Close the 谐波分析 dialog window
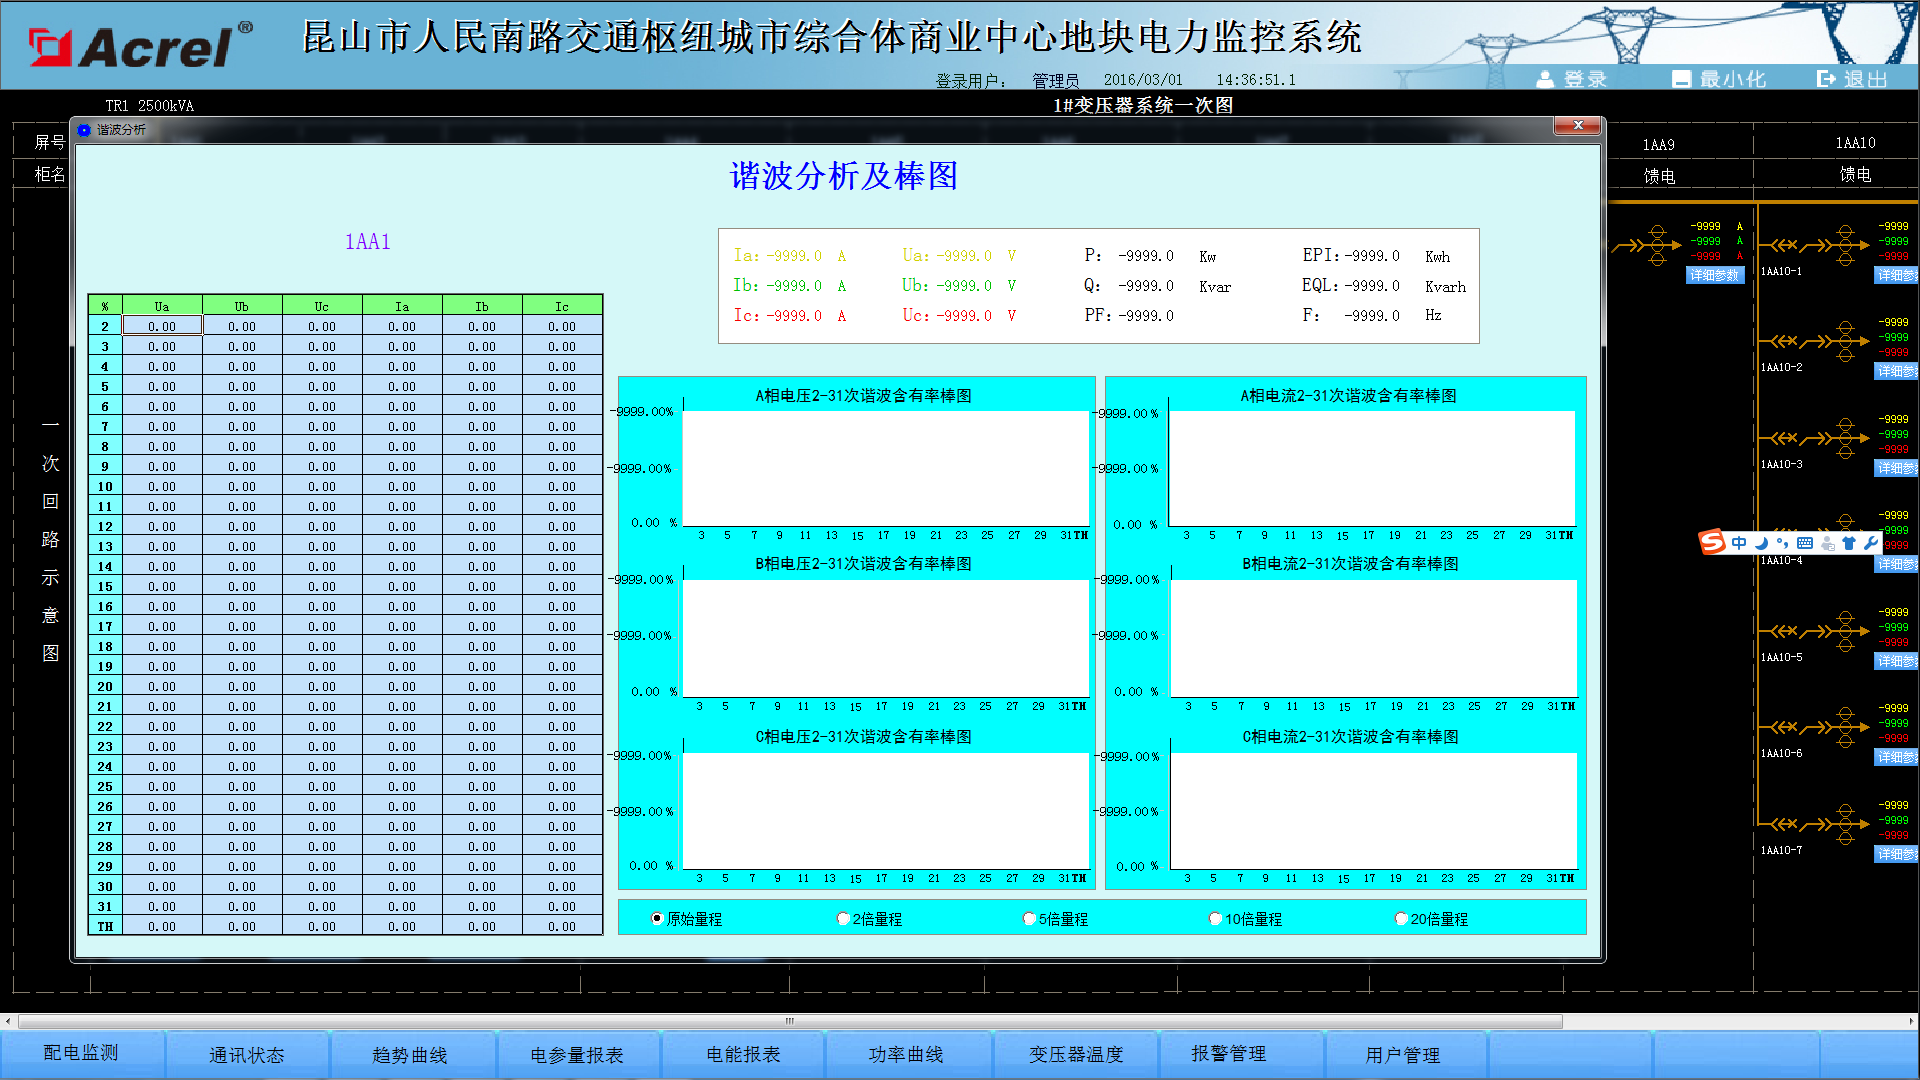Image resolution: width=1920 pixels, height=1080 pixels. coord(1578,126)
